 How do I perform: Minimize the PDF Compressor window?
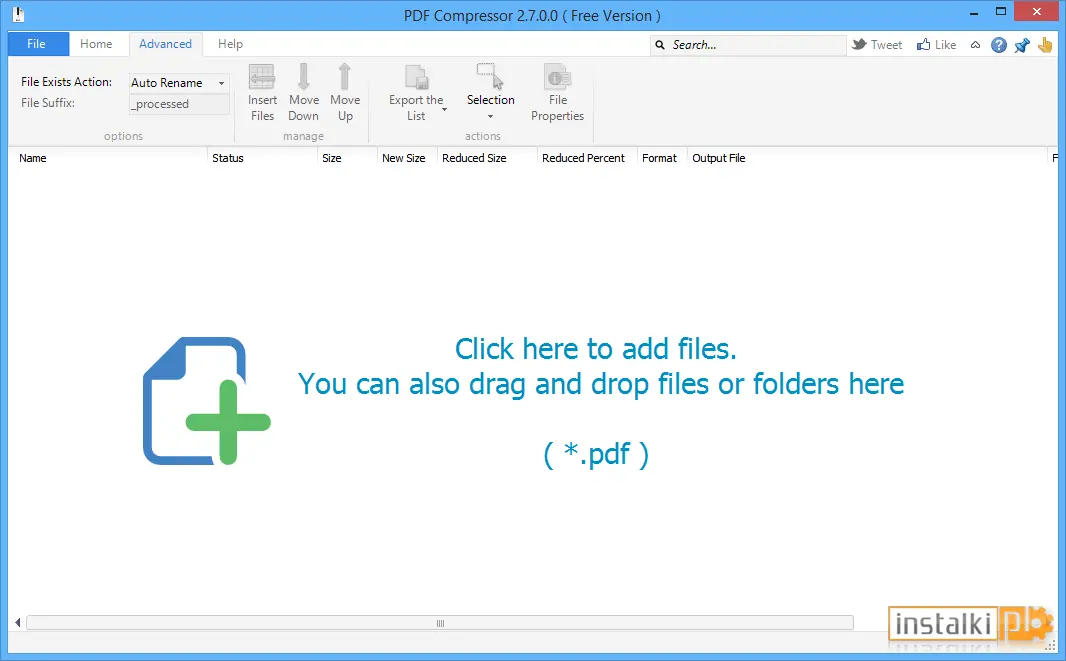pyautogui.click(x=974, y=13)
